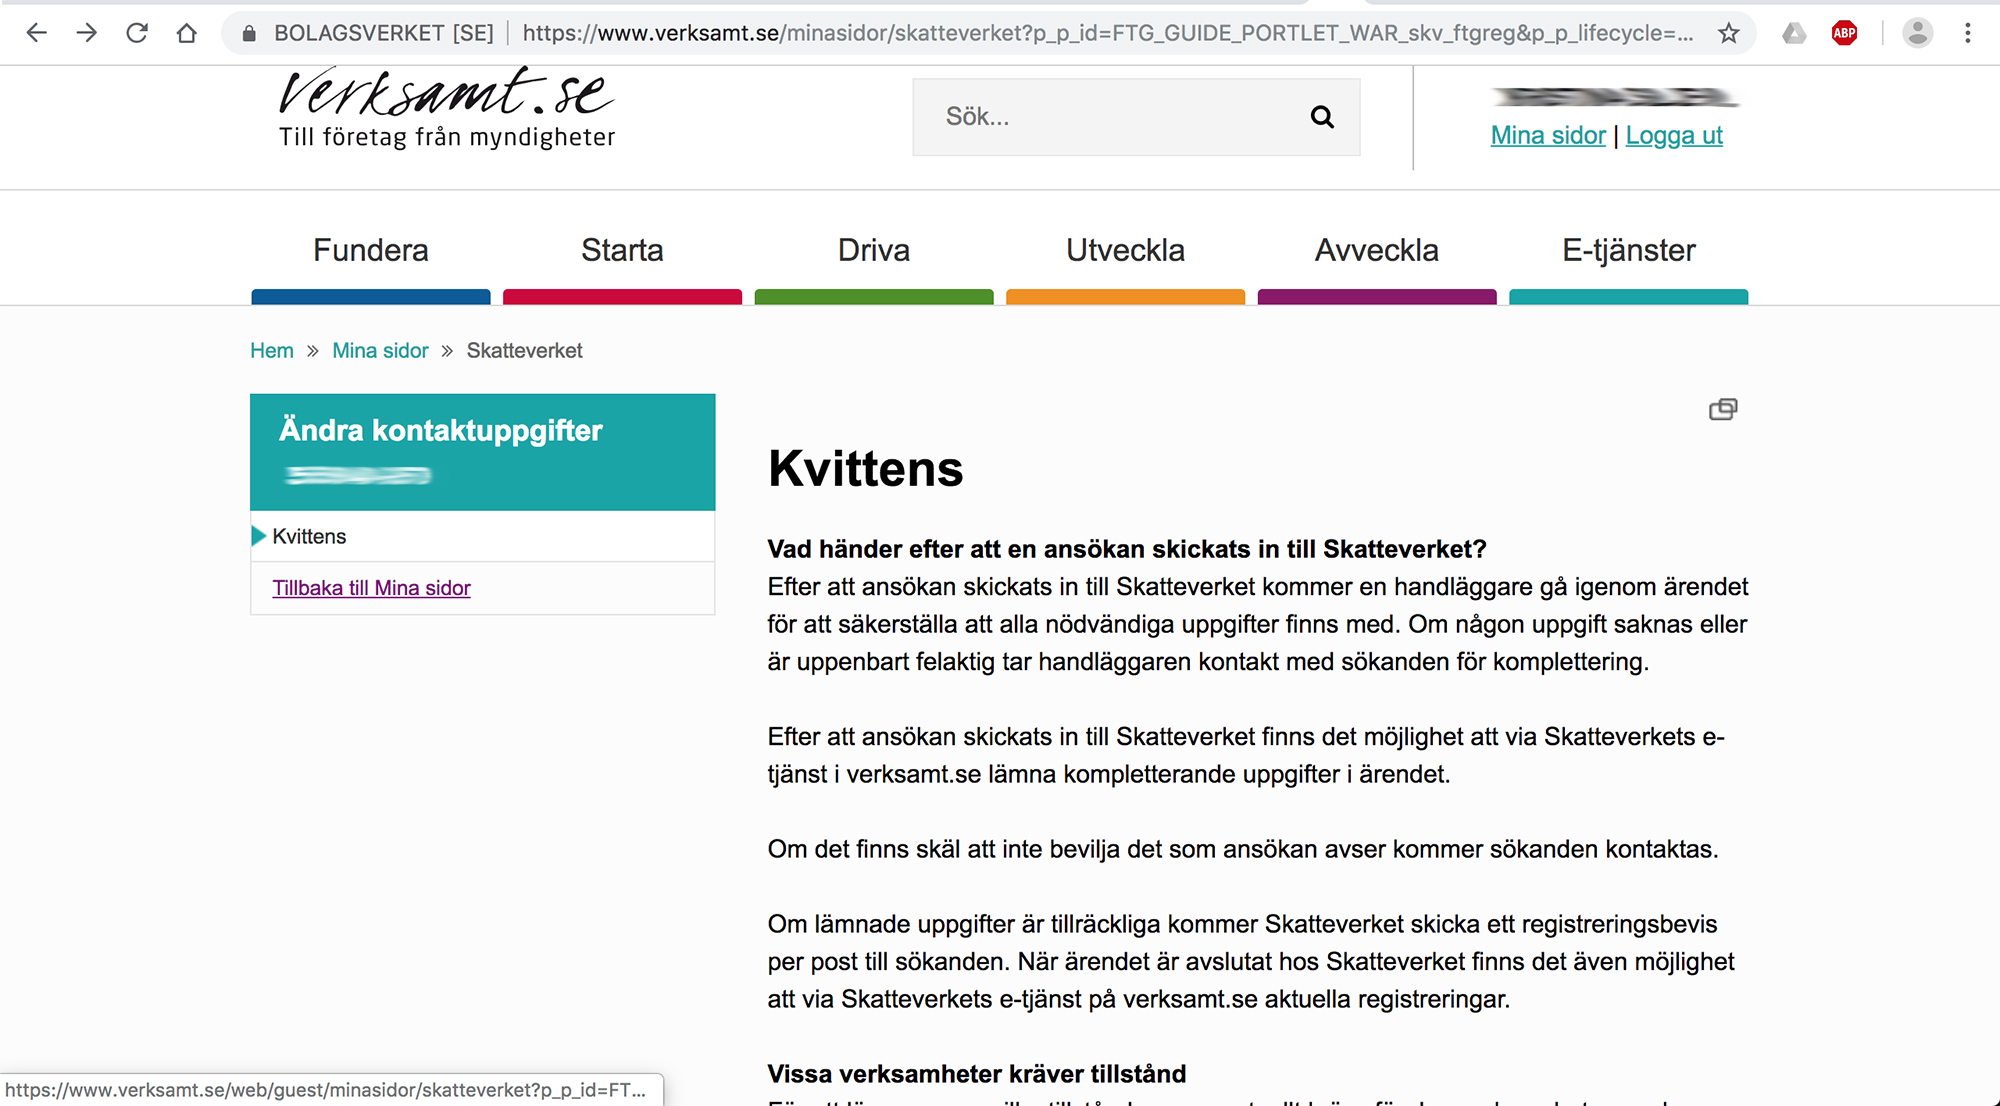
Task: Bookmark page with star icon
Action: coord(1729,33)
